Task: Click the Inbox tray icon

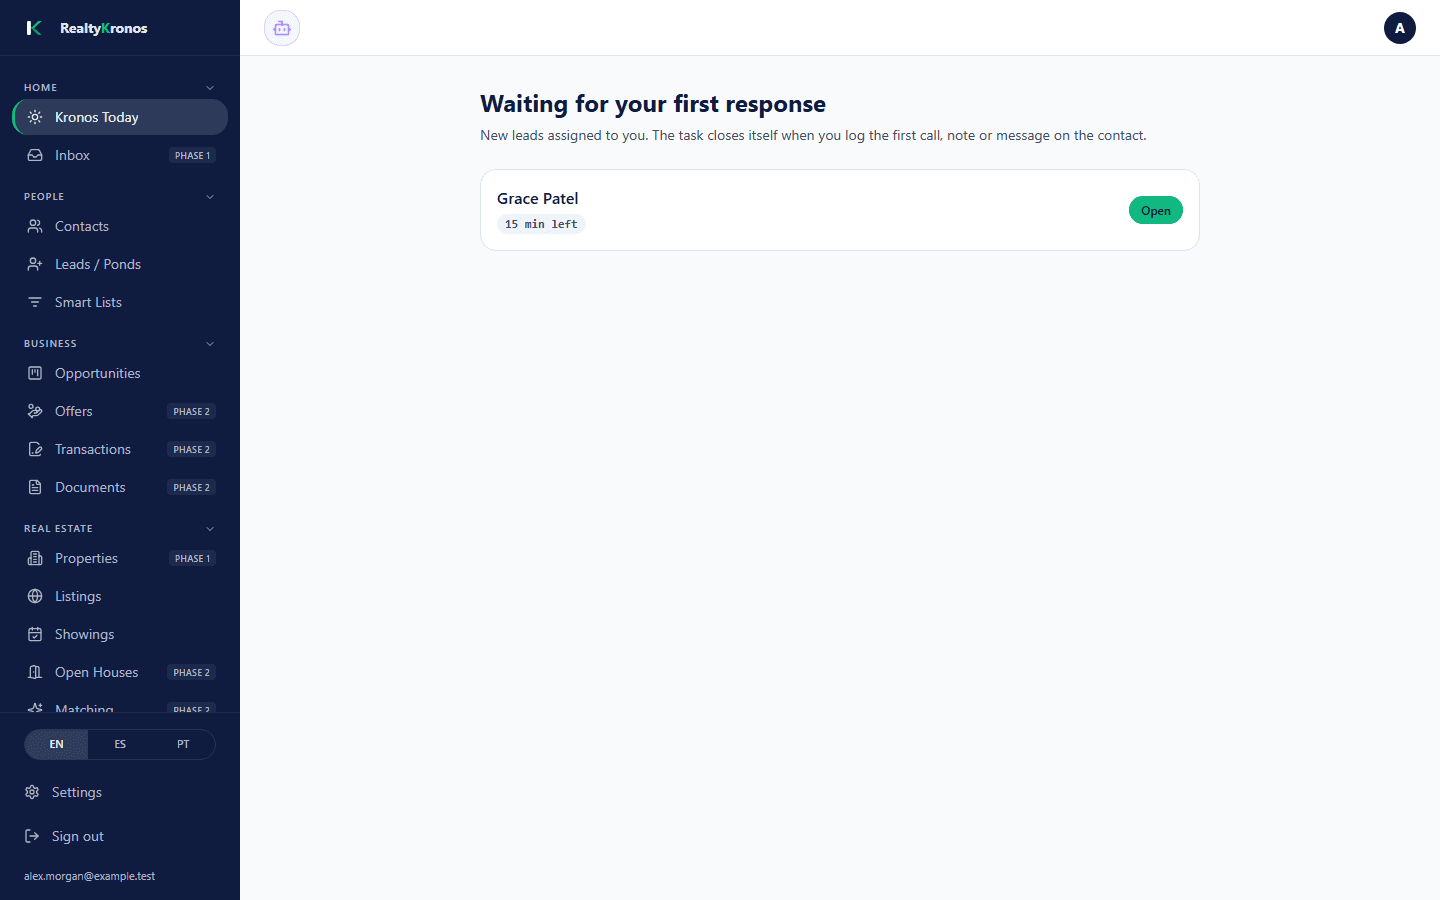Action: click(x=35, y=155)
